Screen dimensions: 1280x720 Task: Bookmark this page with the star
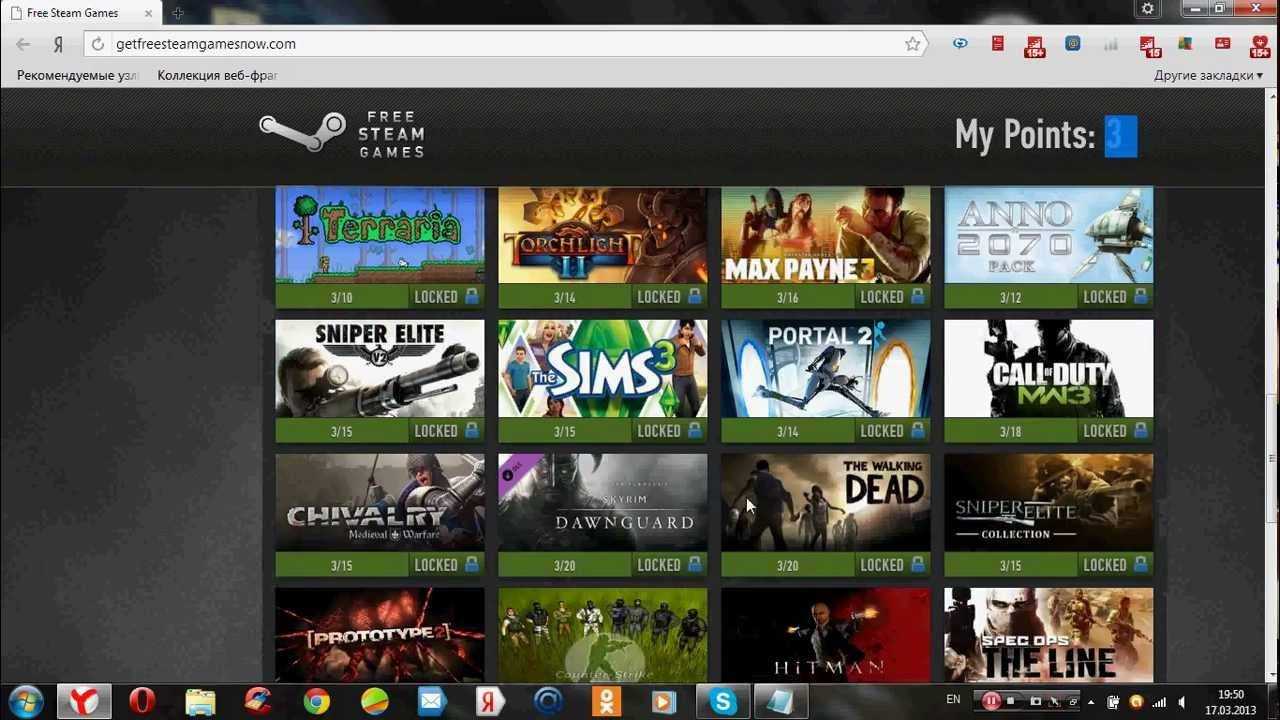pyautogui.click(x=912, y=44)
